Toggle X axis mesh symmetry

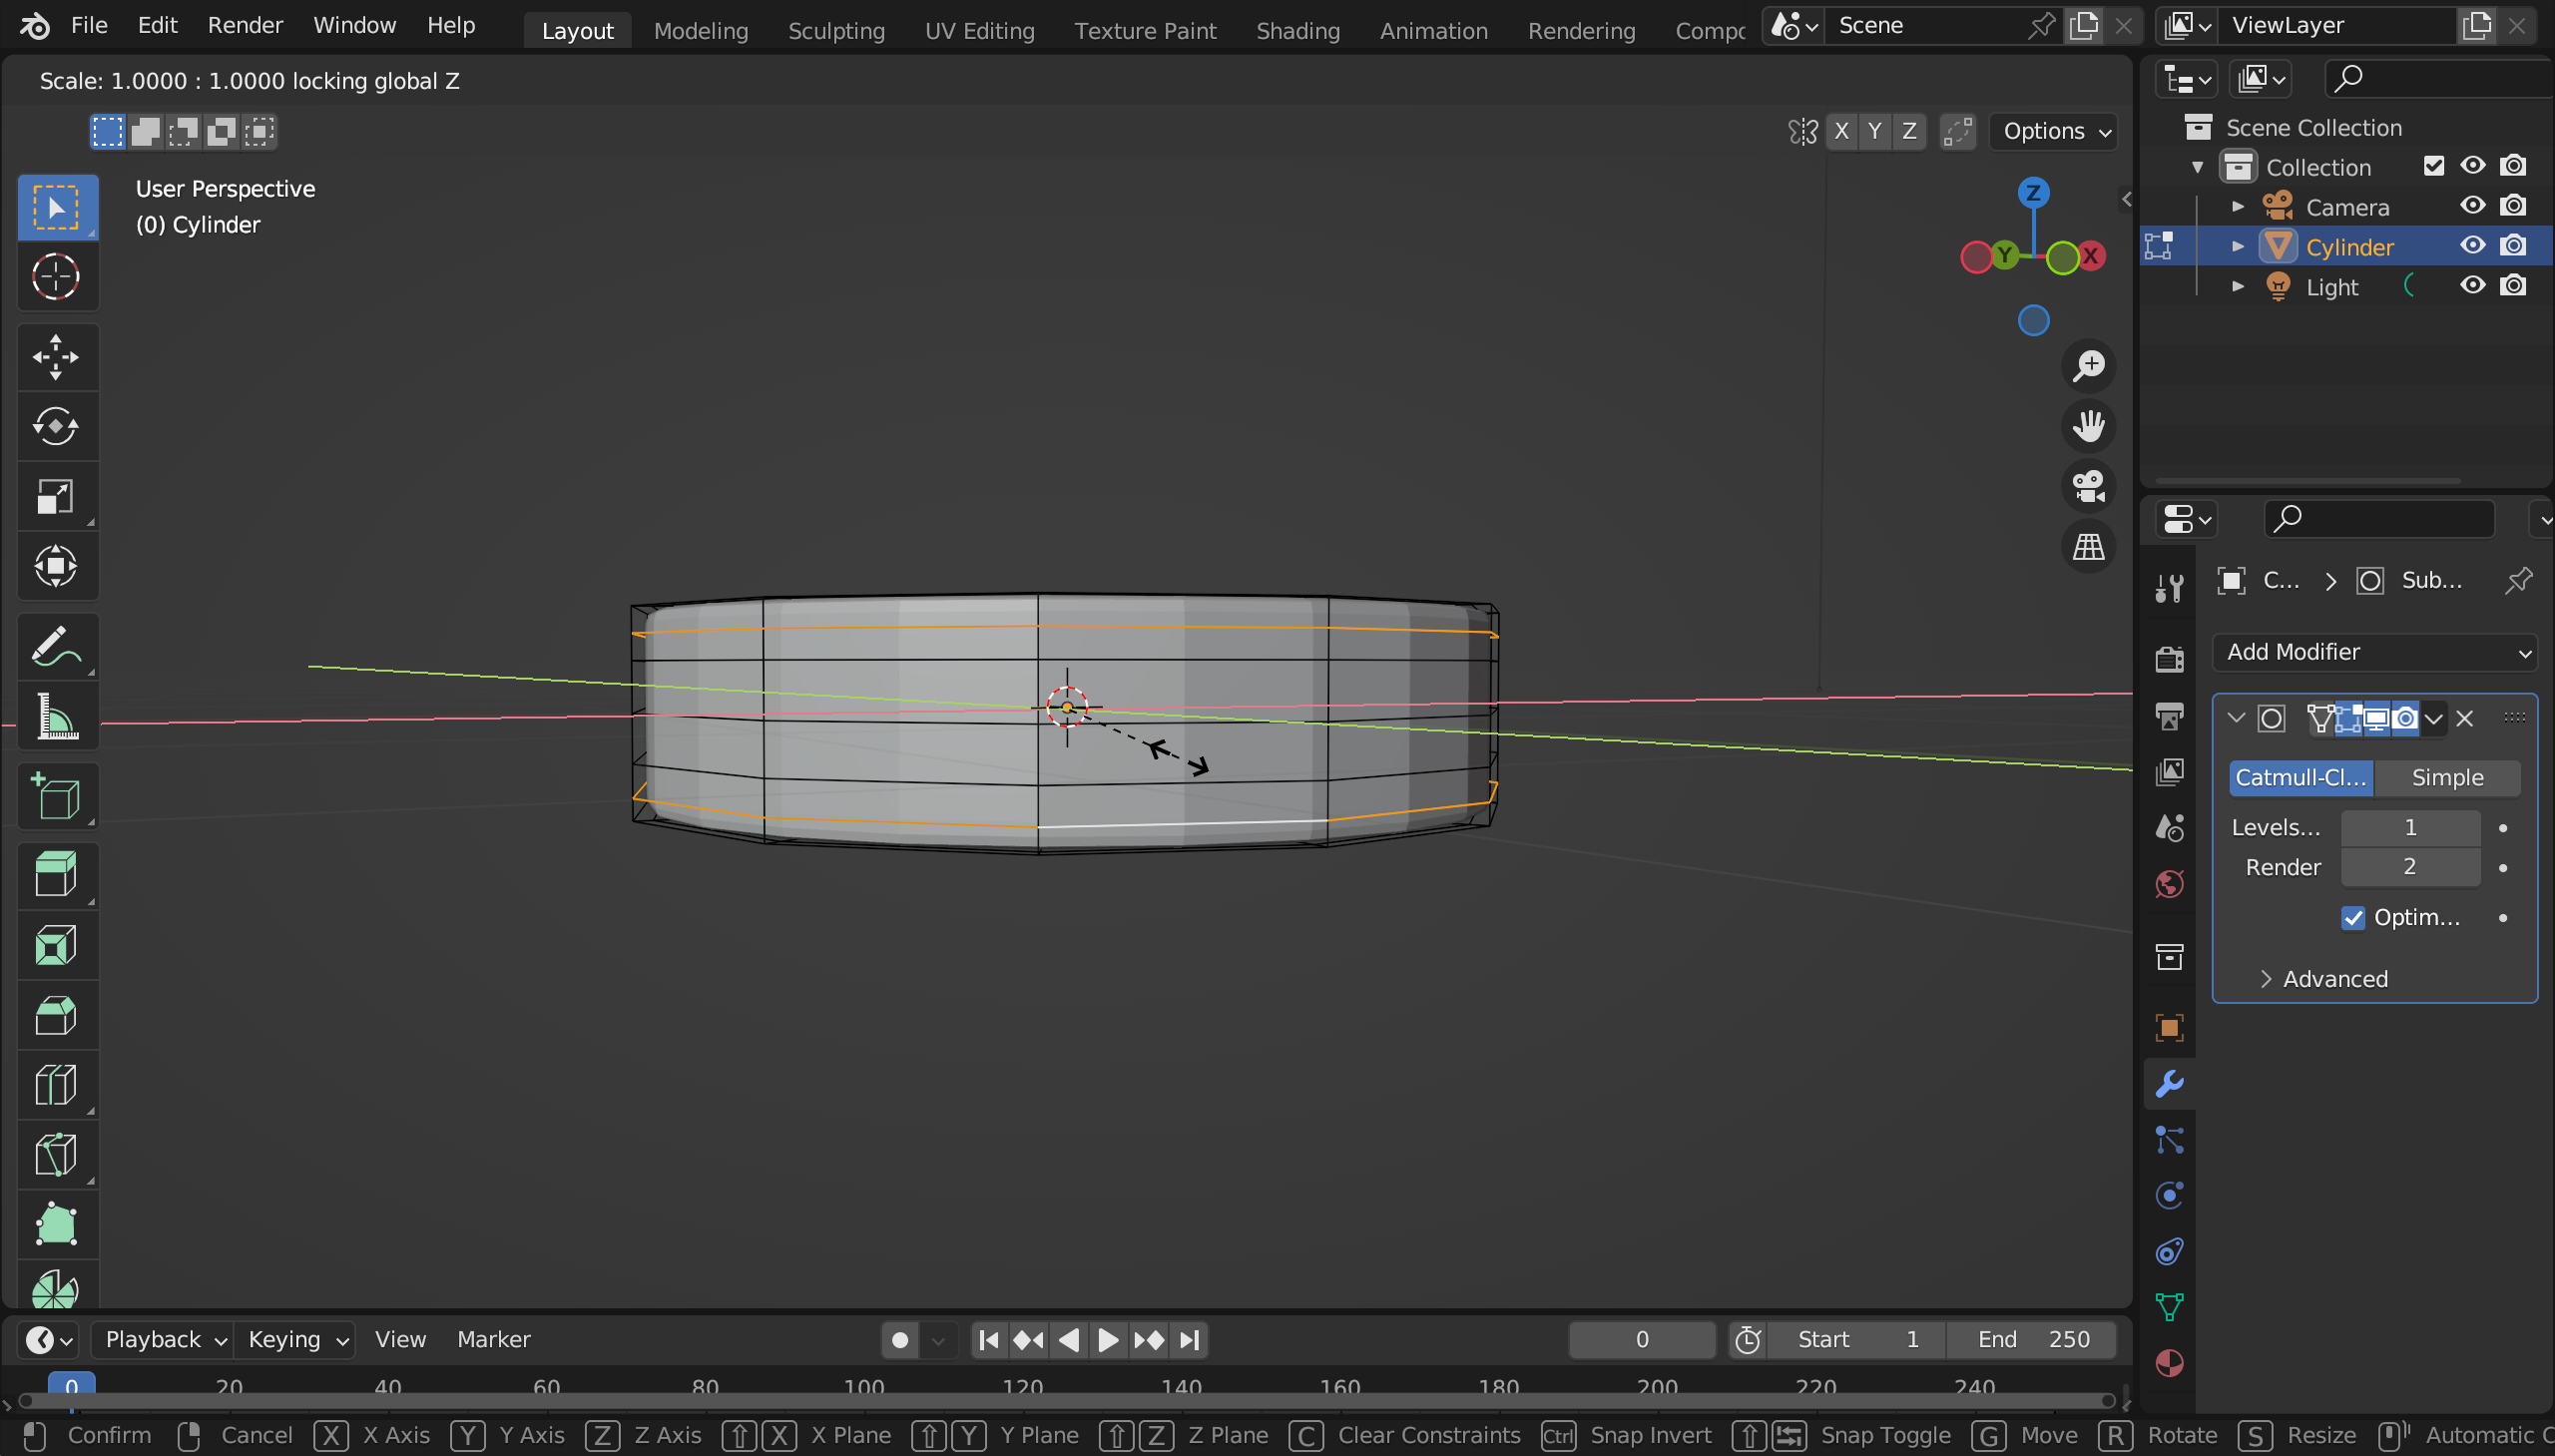click(1841, 131)
